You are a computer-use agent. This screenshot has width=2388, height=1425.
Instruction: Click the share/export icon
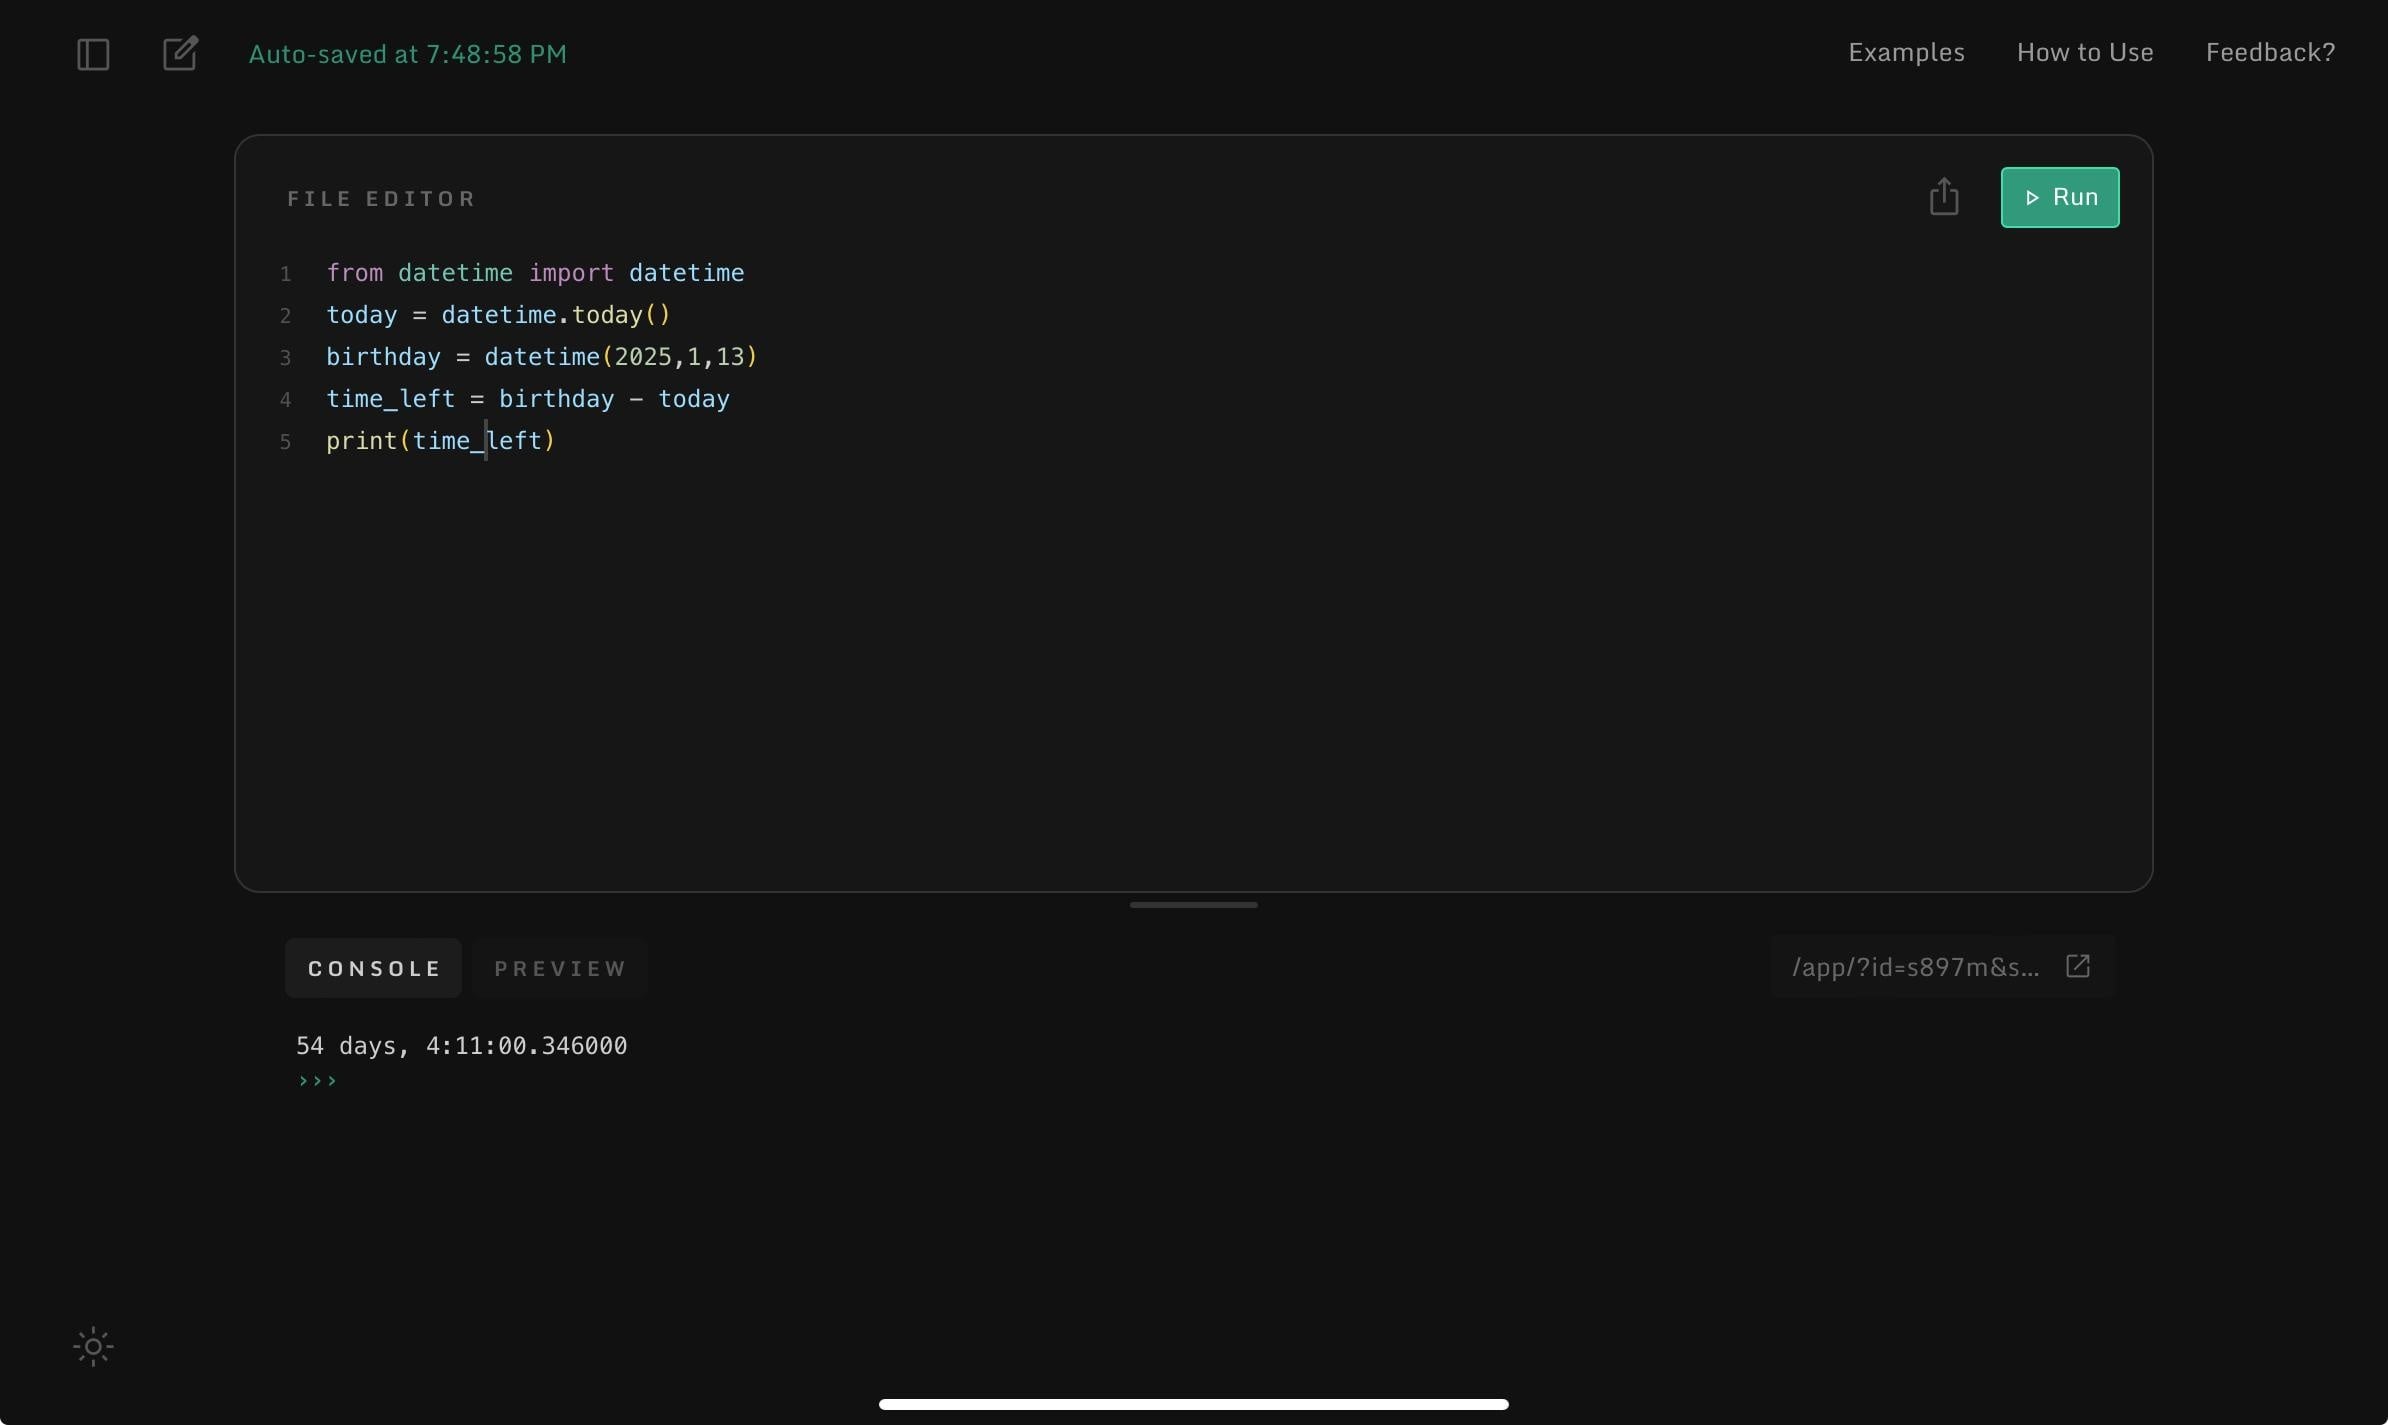coord(1941,195)
